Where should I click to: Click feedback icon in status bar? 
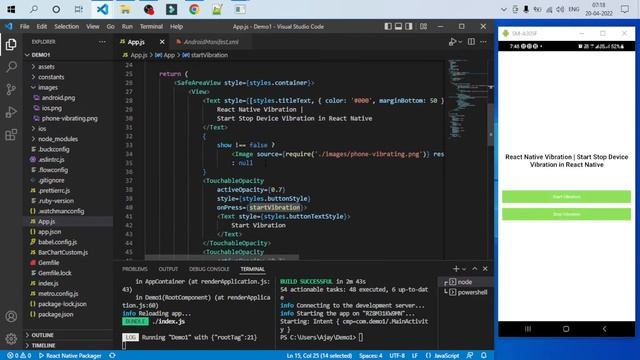tap(470, 356)
